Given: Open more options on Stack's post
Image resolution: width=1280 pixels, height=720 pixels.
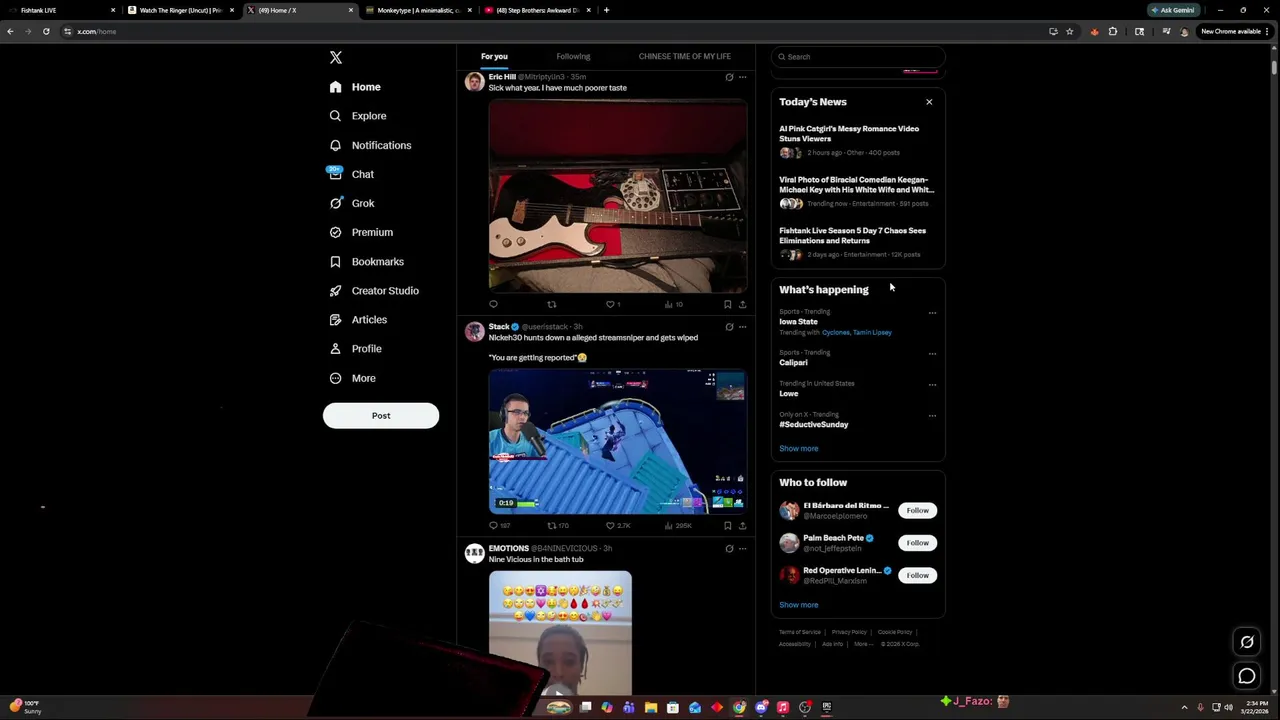Looking at the screenshot, I should pyautogui.click(x=742, y=327).
